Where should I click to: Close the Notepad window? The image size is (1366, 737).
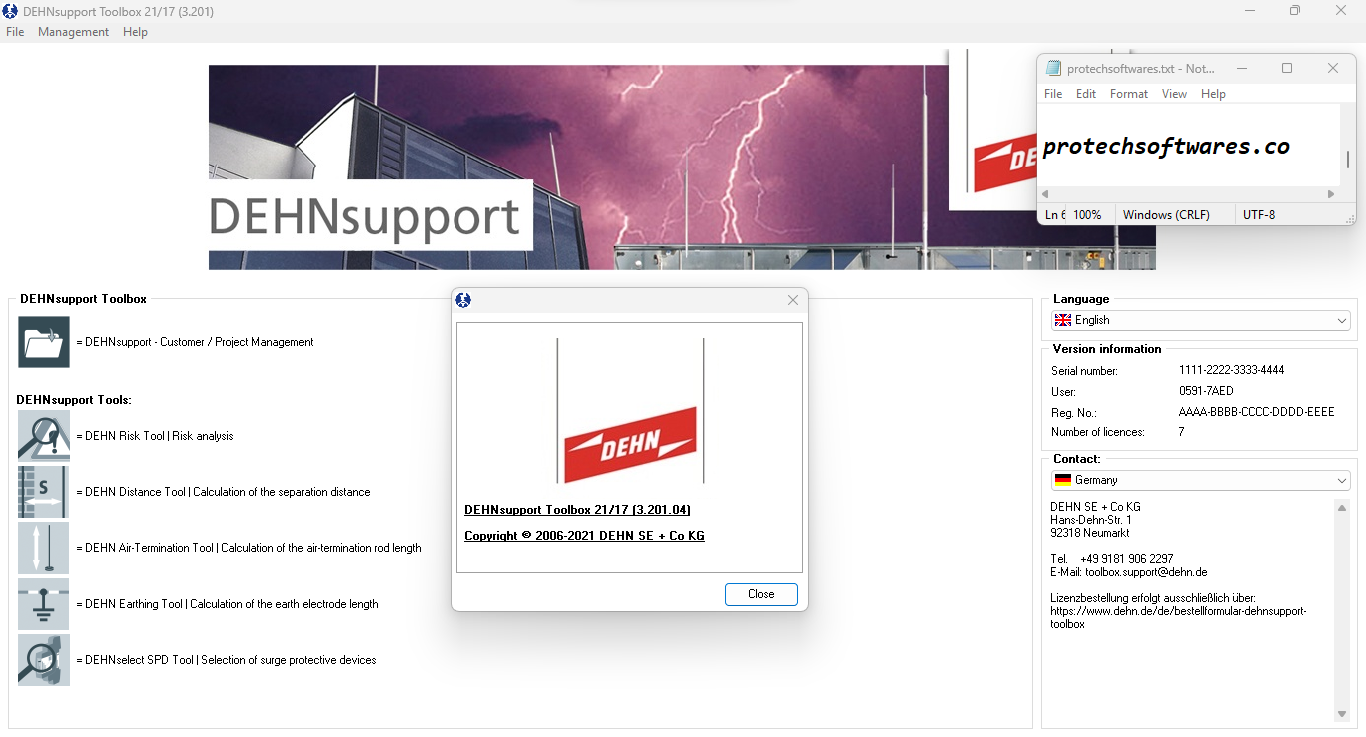pos(1333,68)
